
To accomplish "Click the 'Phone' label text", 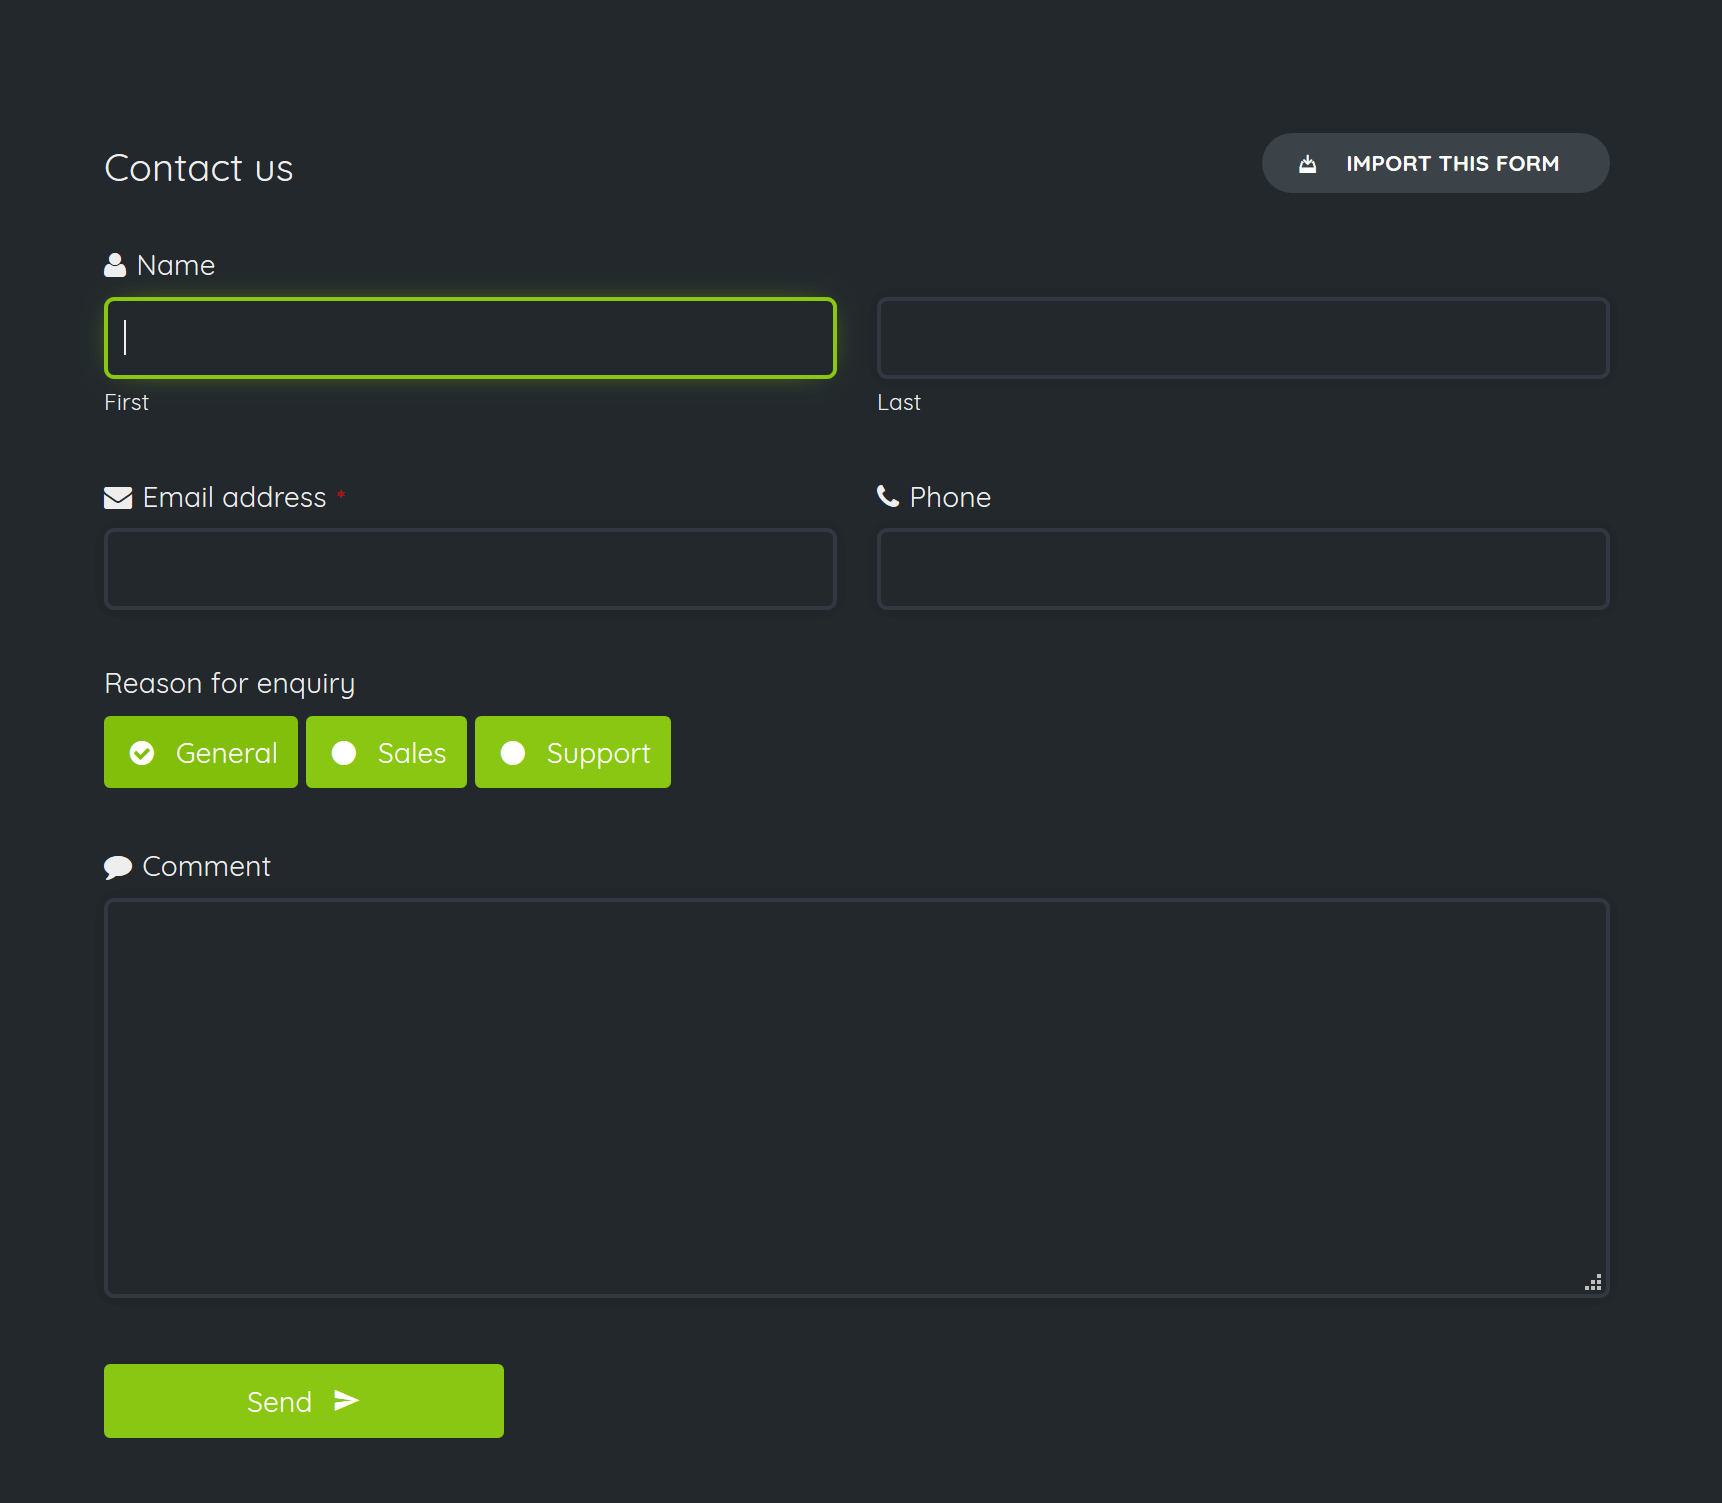I will (950, 497).
